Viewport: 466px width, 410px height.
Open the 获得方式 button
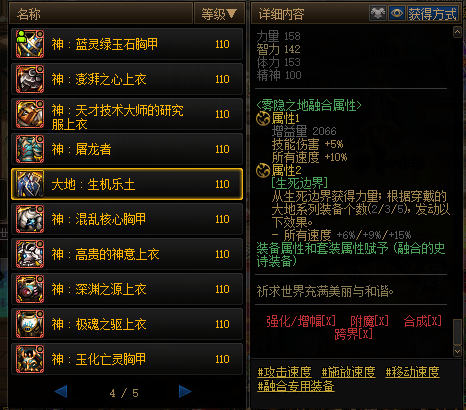coord(432,14)
